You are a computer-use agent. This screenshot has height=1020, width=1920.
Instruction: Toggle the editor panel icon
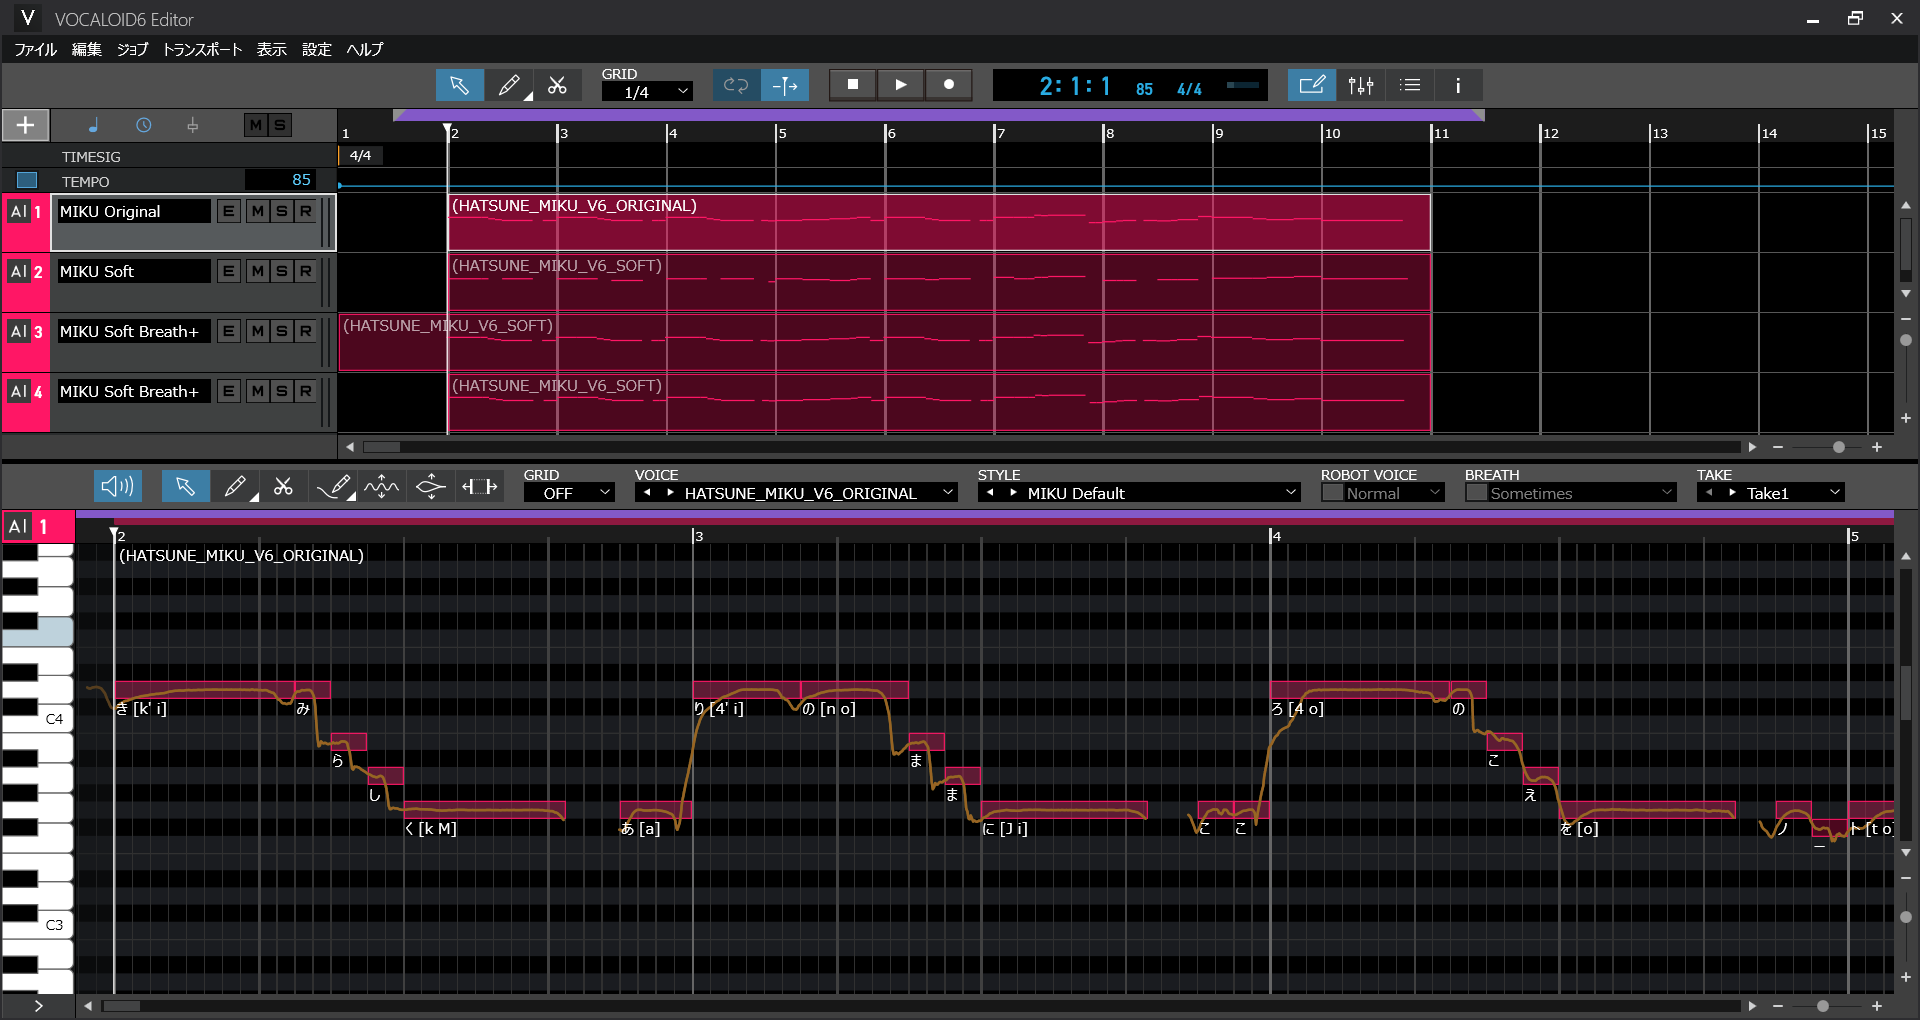coord(1311,85)
